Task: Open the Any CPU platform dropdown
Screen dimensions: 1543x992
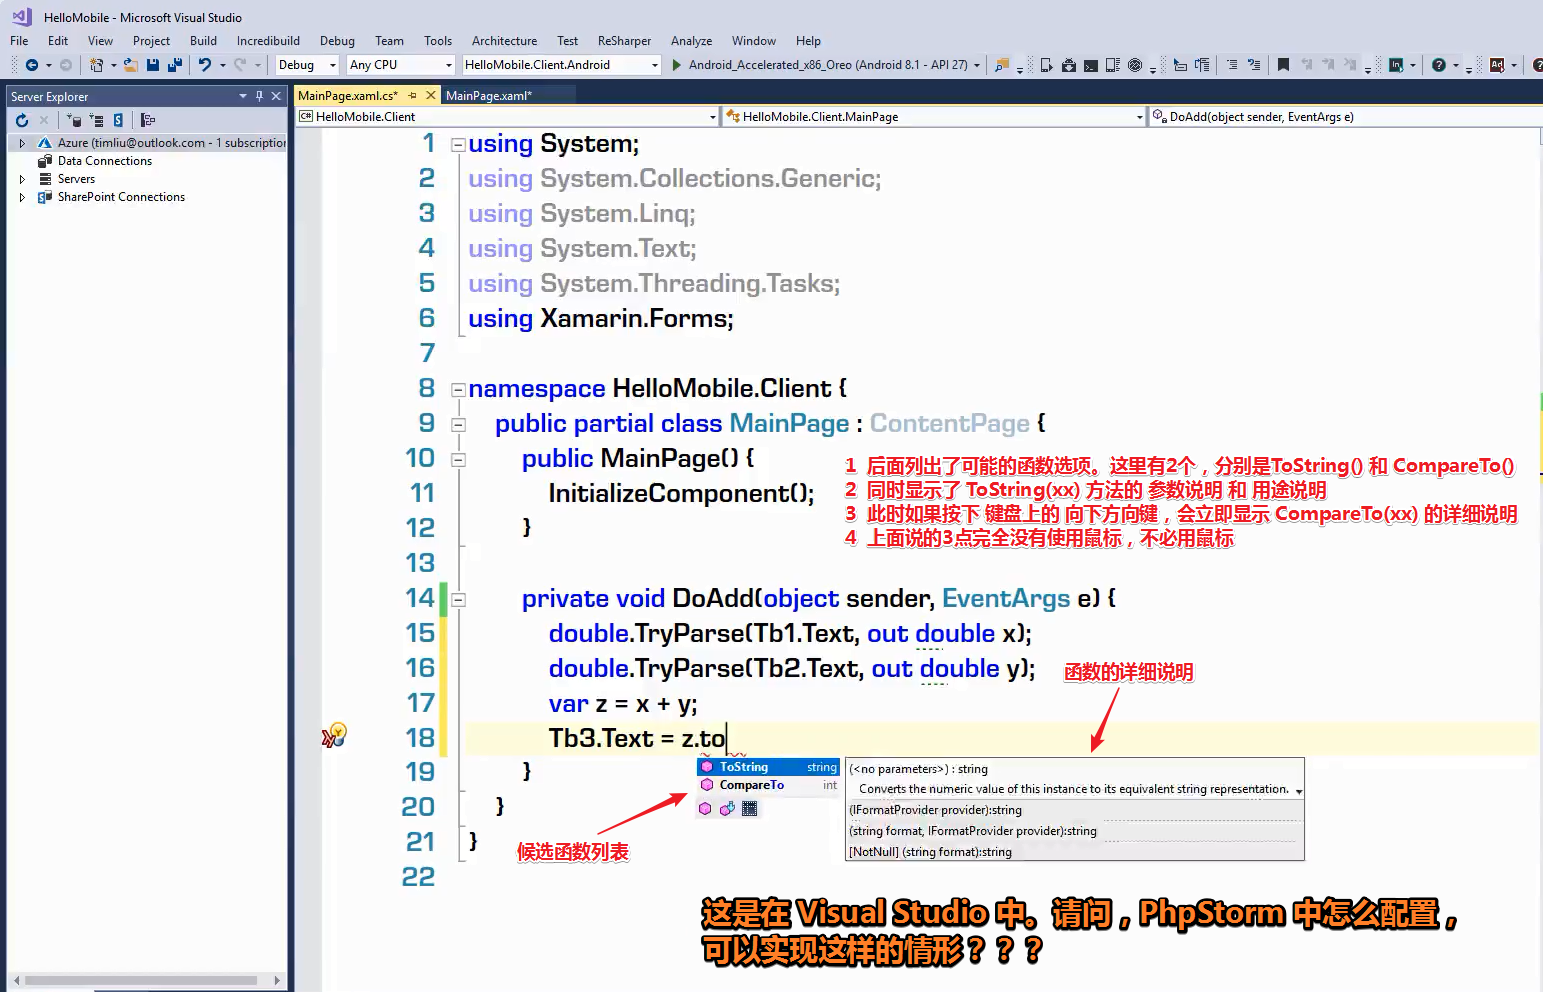Action: pyautogui.click(x=447, y=65)
